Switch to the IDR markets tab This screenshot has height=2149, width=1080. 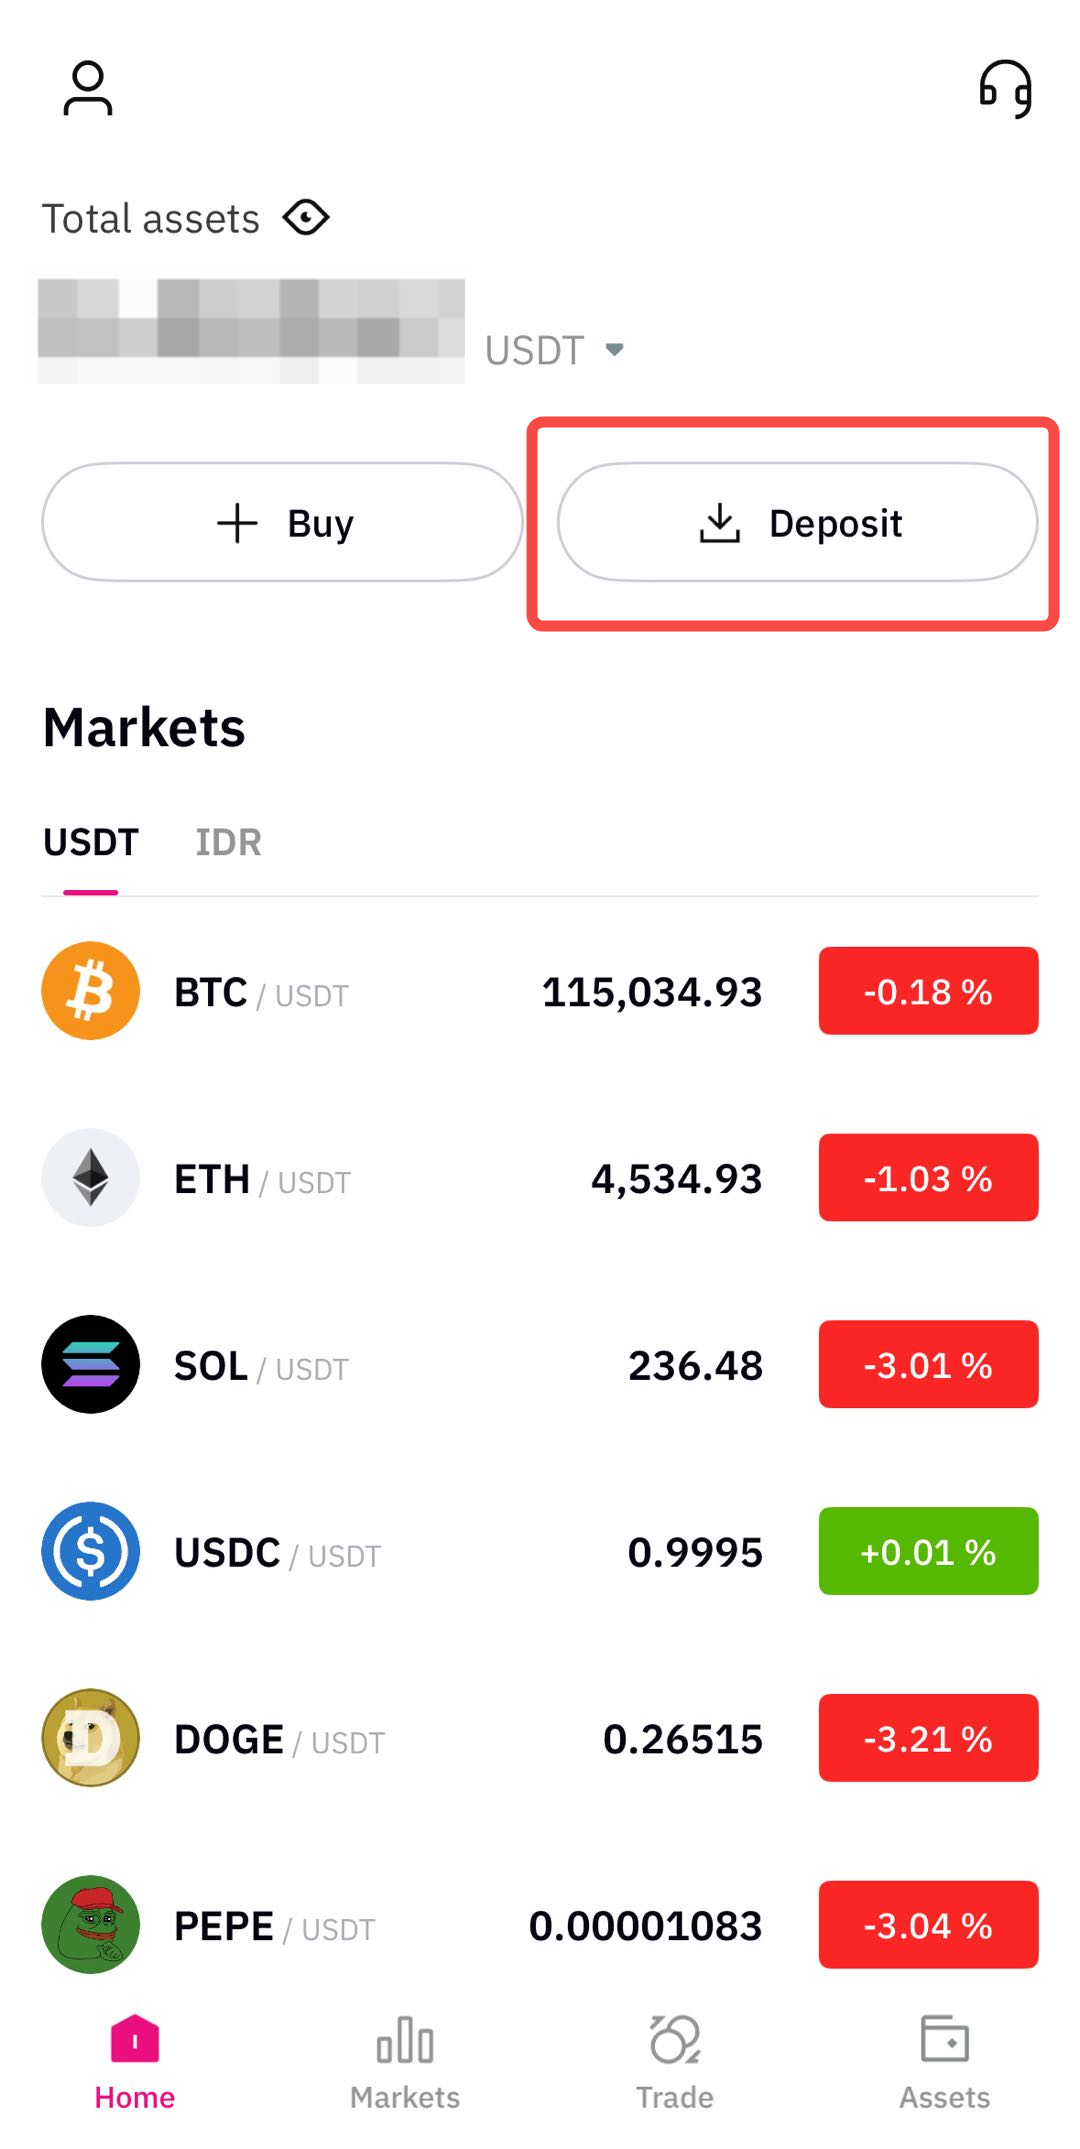click(228, 842)
